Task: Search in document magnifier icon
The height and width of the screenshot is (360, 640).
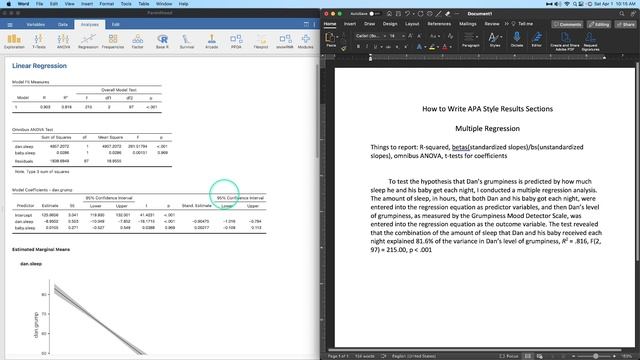Action: coord(622,14)
